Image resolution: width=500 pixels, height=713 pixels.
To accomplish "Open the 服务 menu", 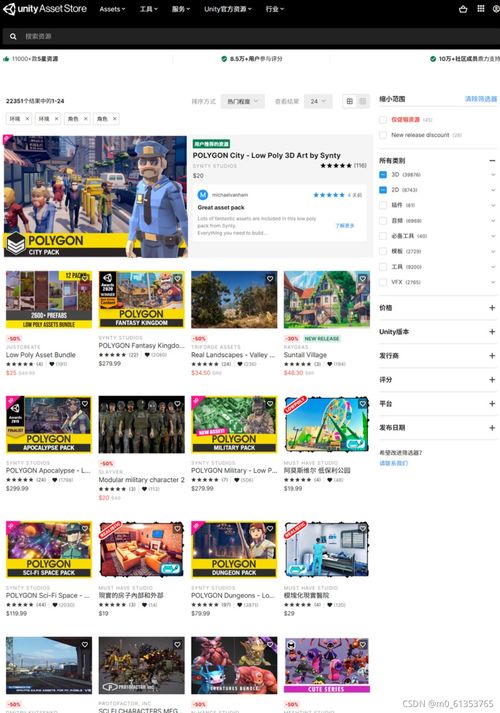I will point(181,9).
